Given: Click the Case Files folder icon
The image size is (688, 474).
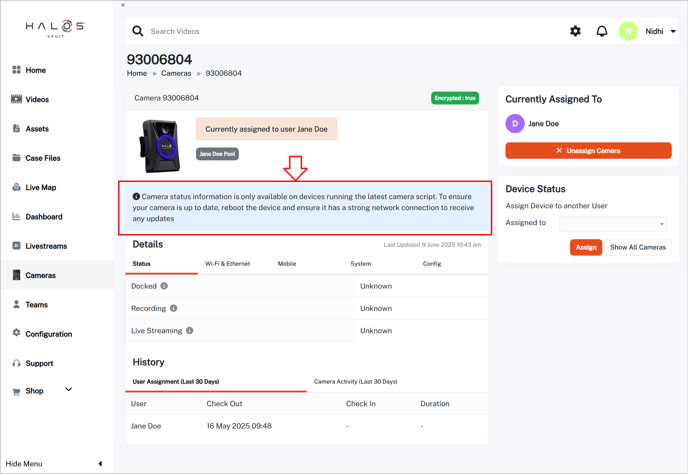Looking at the screenshot, I should (16, 158).
